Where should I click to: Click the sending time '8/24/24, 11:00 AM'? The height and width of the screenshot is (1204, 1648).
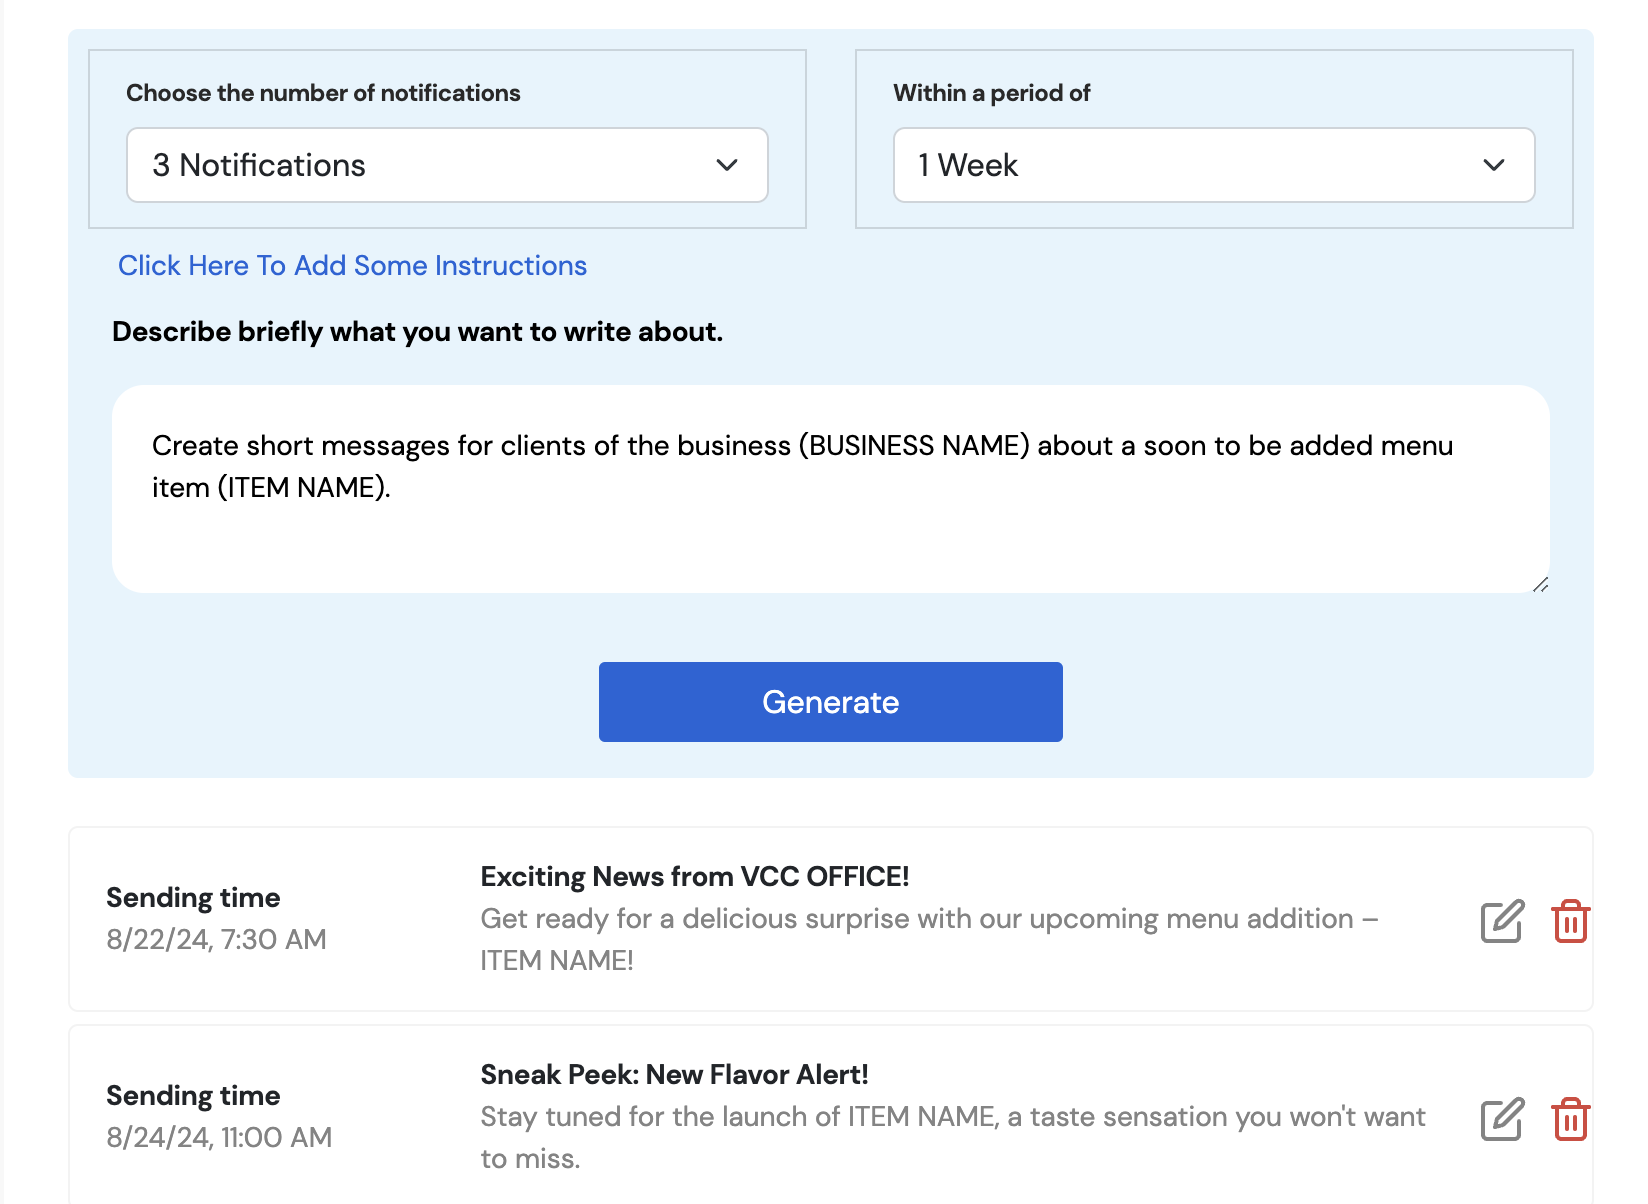click(219, 1137)
